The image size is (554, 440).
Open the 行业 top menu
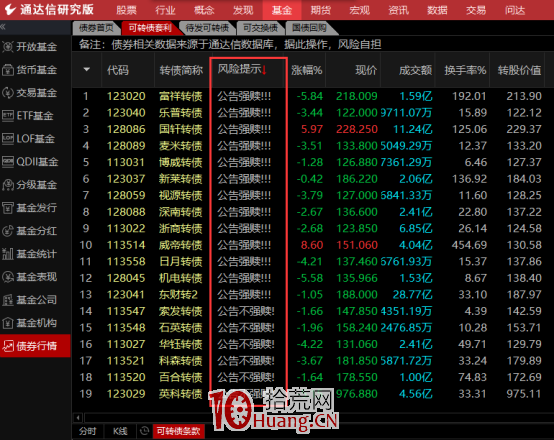pos(165,10)
